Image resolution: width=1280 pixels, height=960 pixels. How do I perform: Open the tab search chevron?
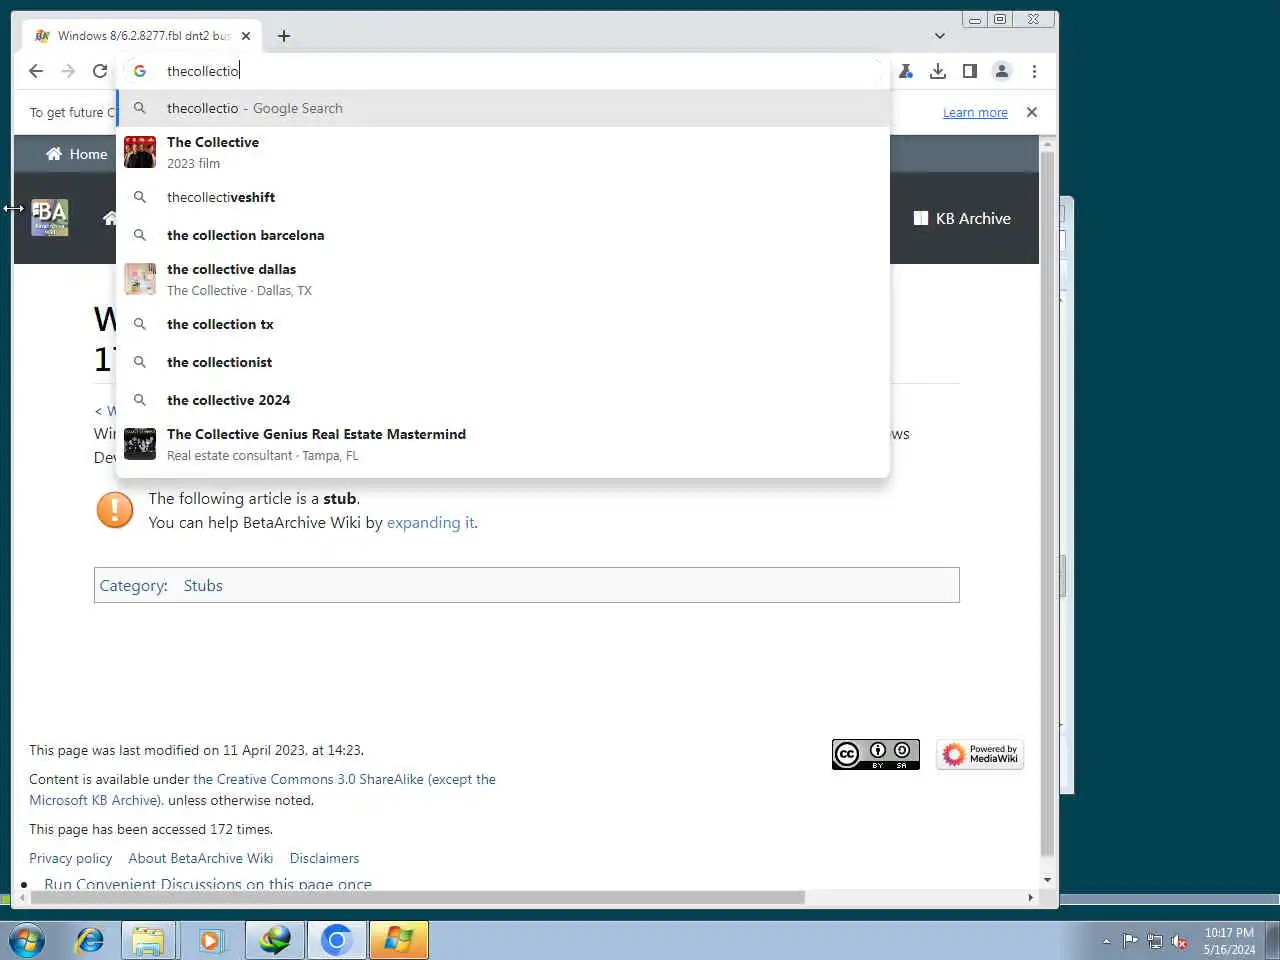click(x=940, y=36)
